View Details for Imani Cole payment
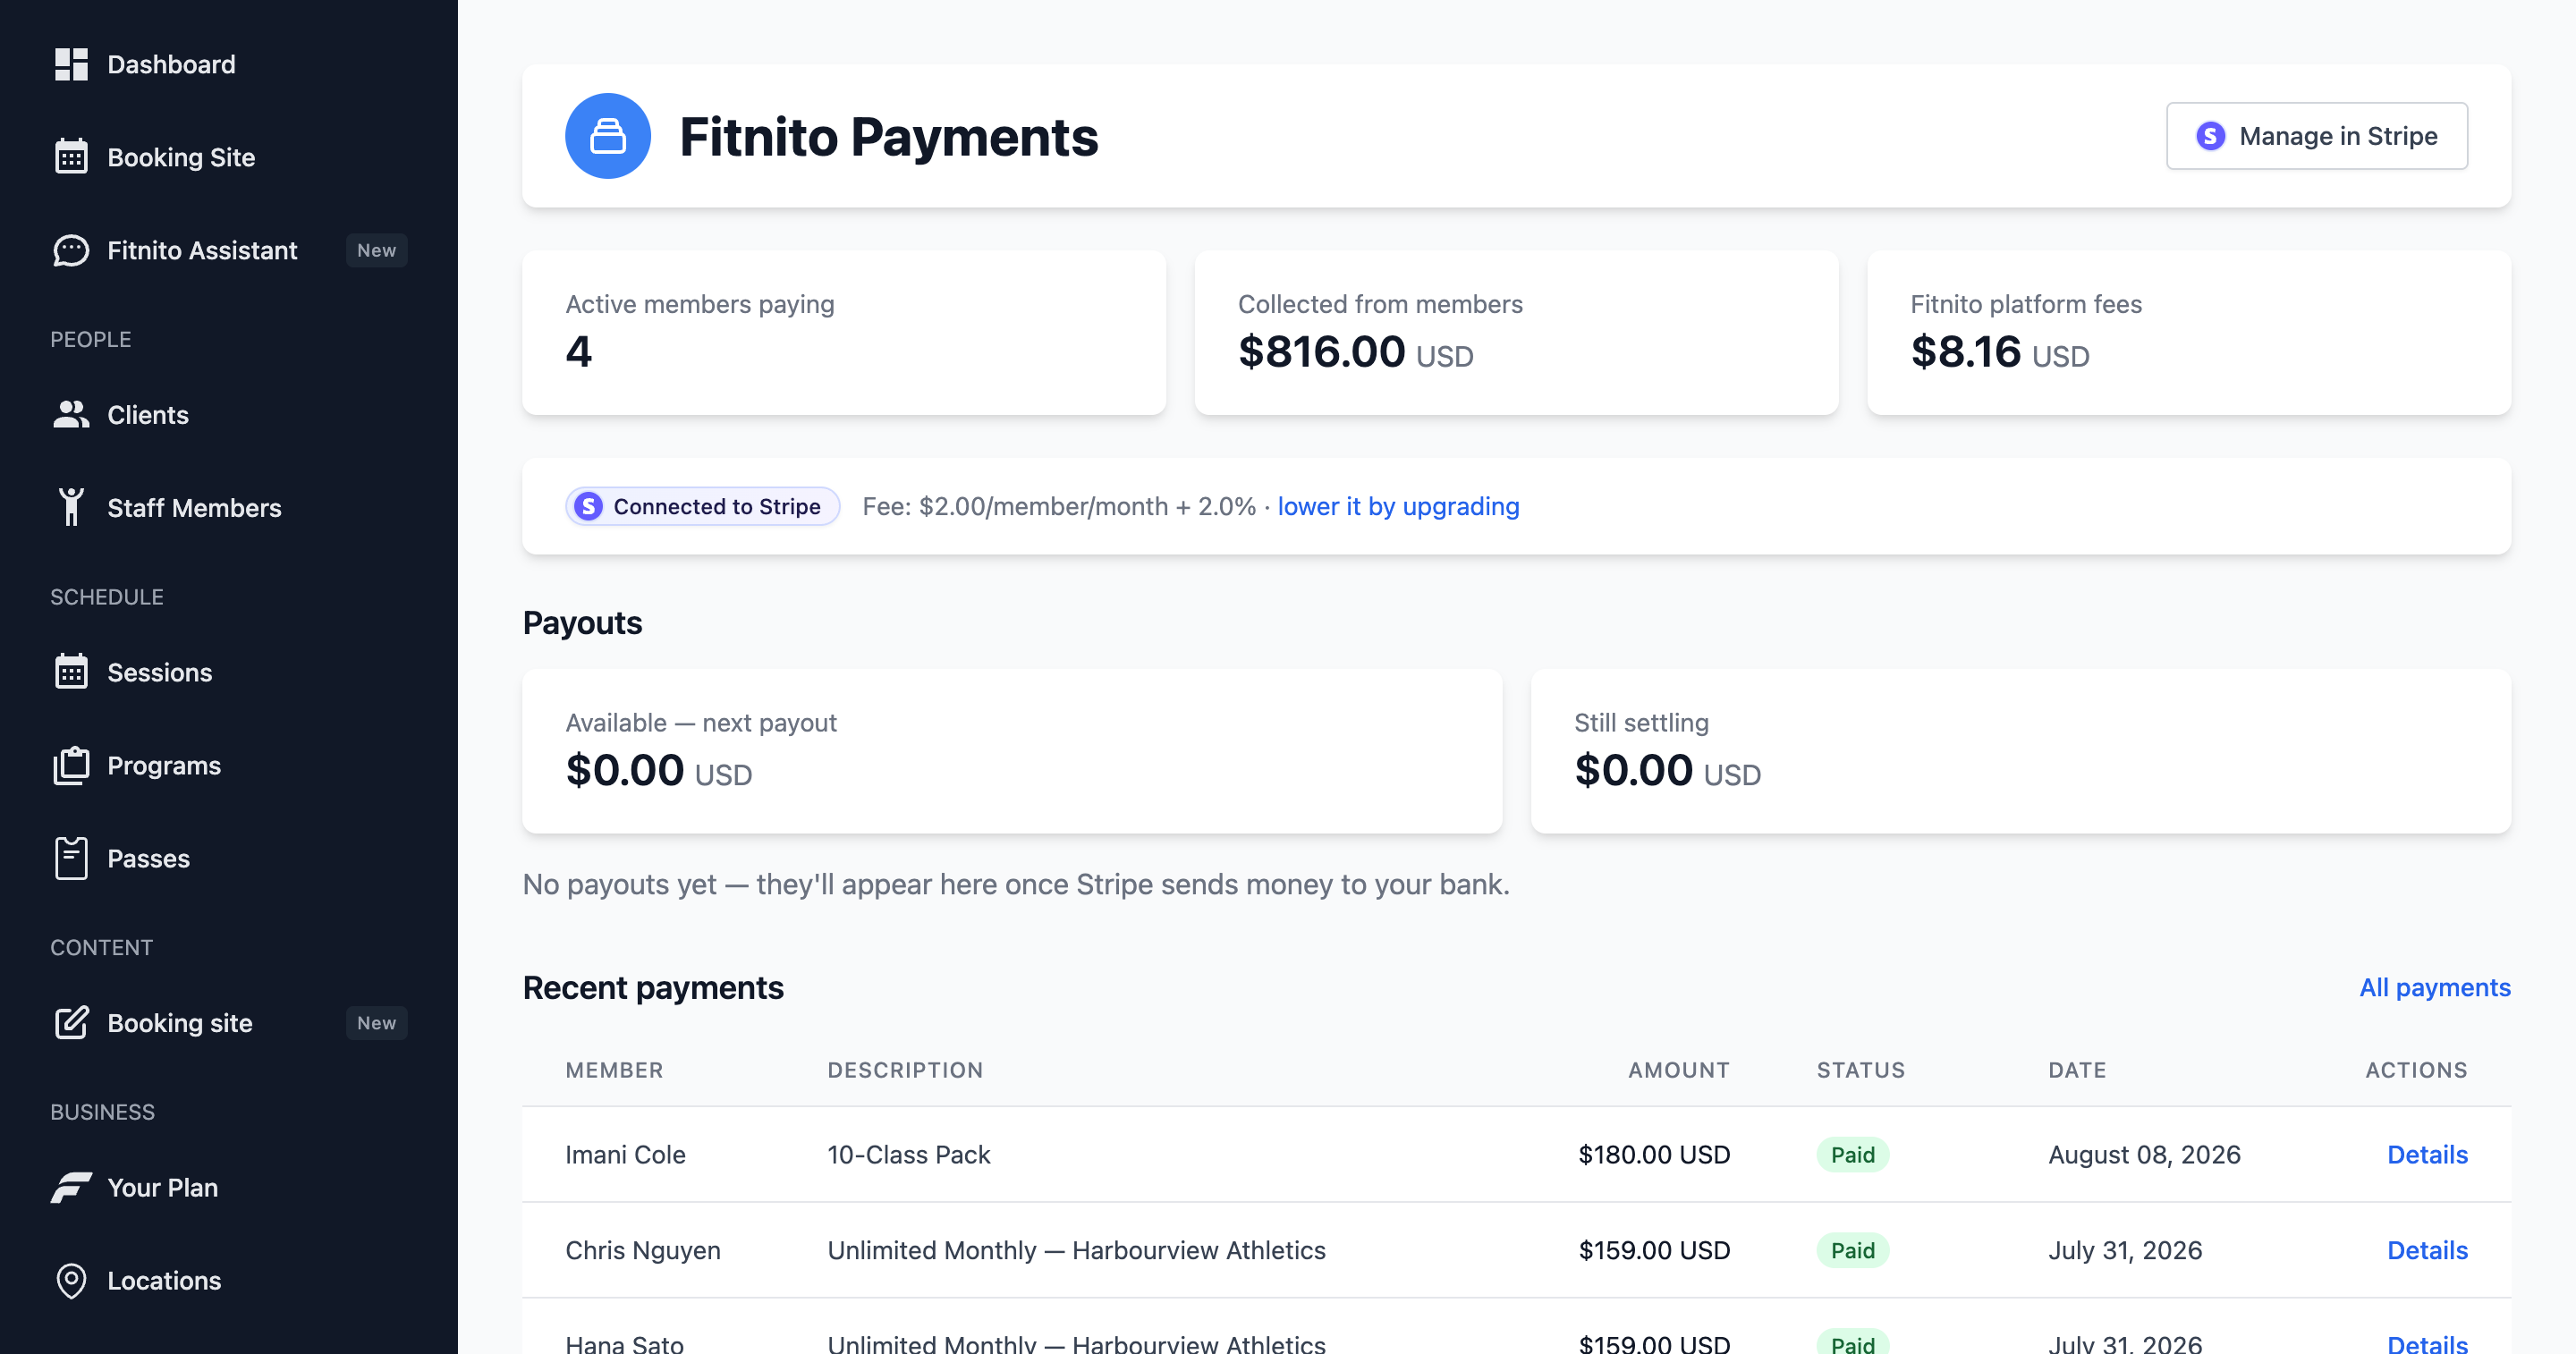2576x1354 pixels. (x=2427, y=1155)
